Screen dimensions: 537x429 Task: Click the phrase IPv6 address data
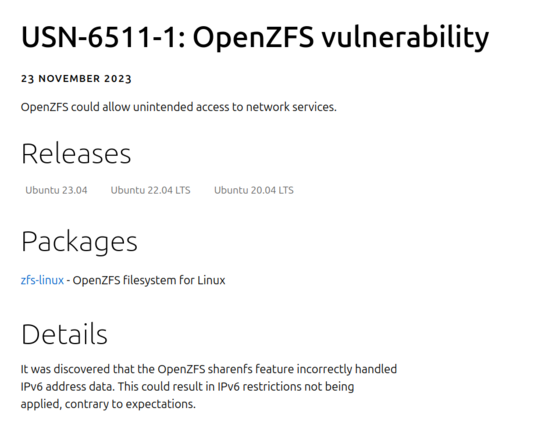click(67, 387)
